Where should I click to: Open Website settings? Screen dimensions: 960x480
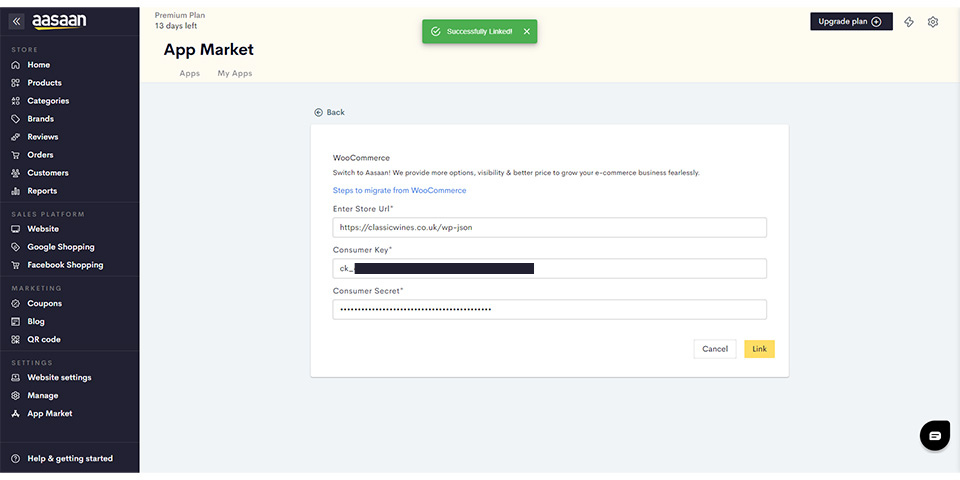[59, 378]
